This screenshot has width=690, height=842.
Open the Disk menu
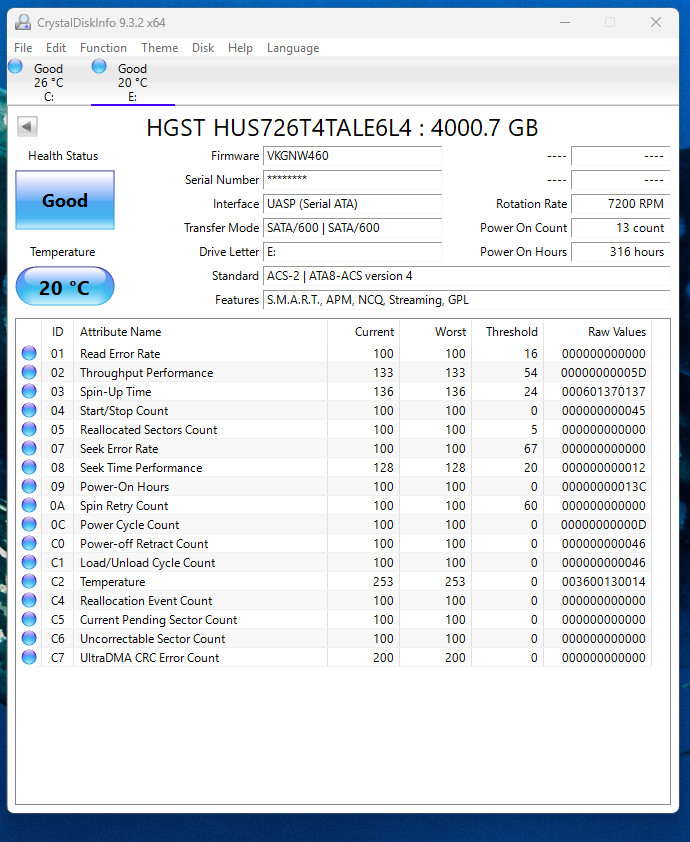203,48
